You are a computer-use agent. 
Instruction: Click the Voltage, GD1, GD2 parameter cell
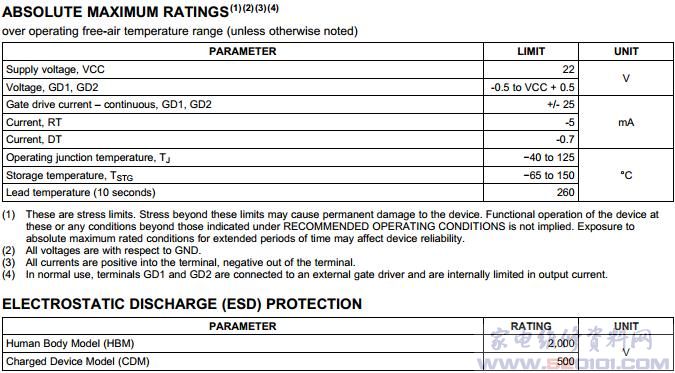(x=243, y=87)
